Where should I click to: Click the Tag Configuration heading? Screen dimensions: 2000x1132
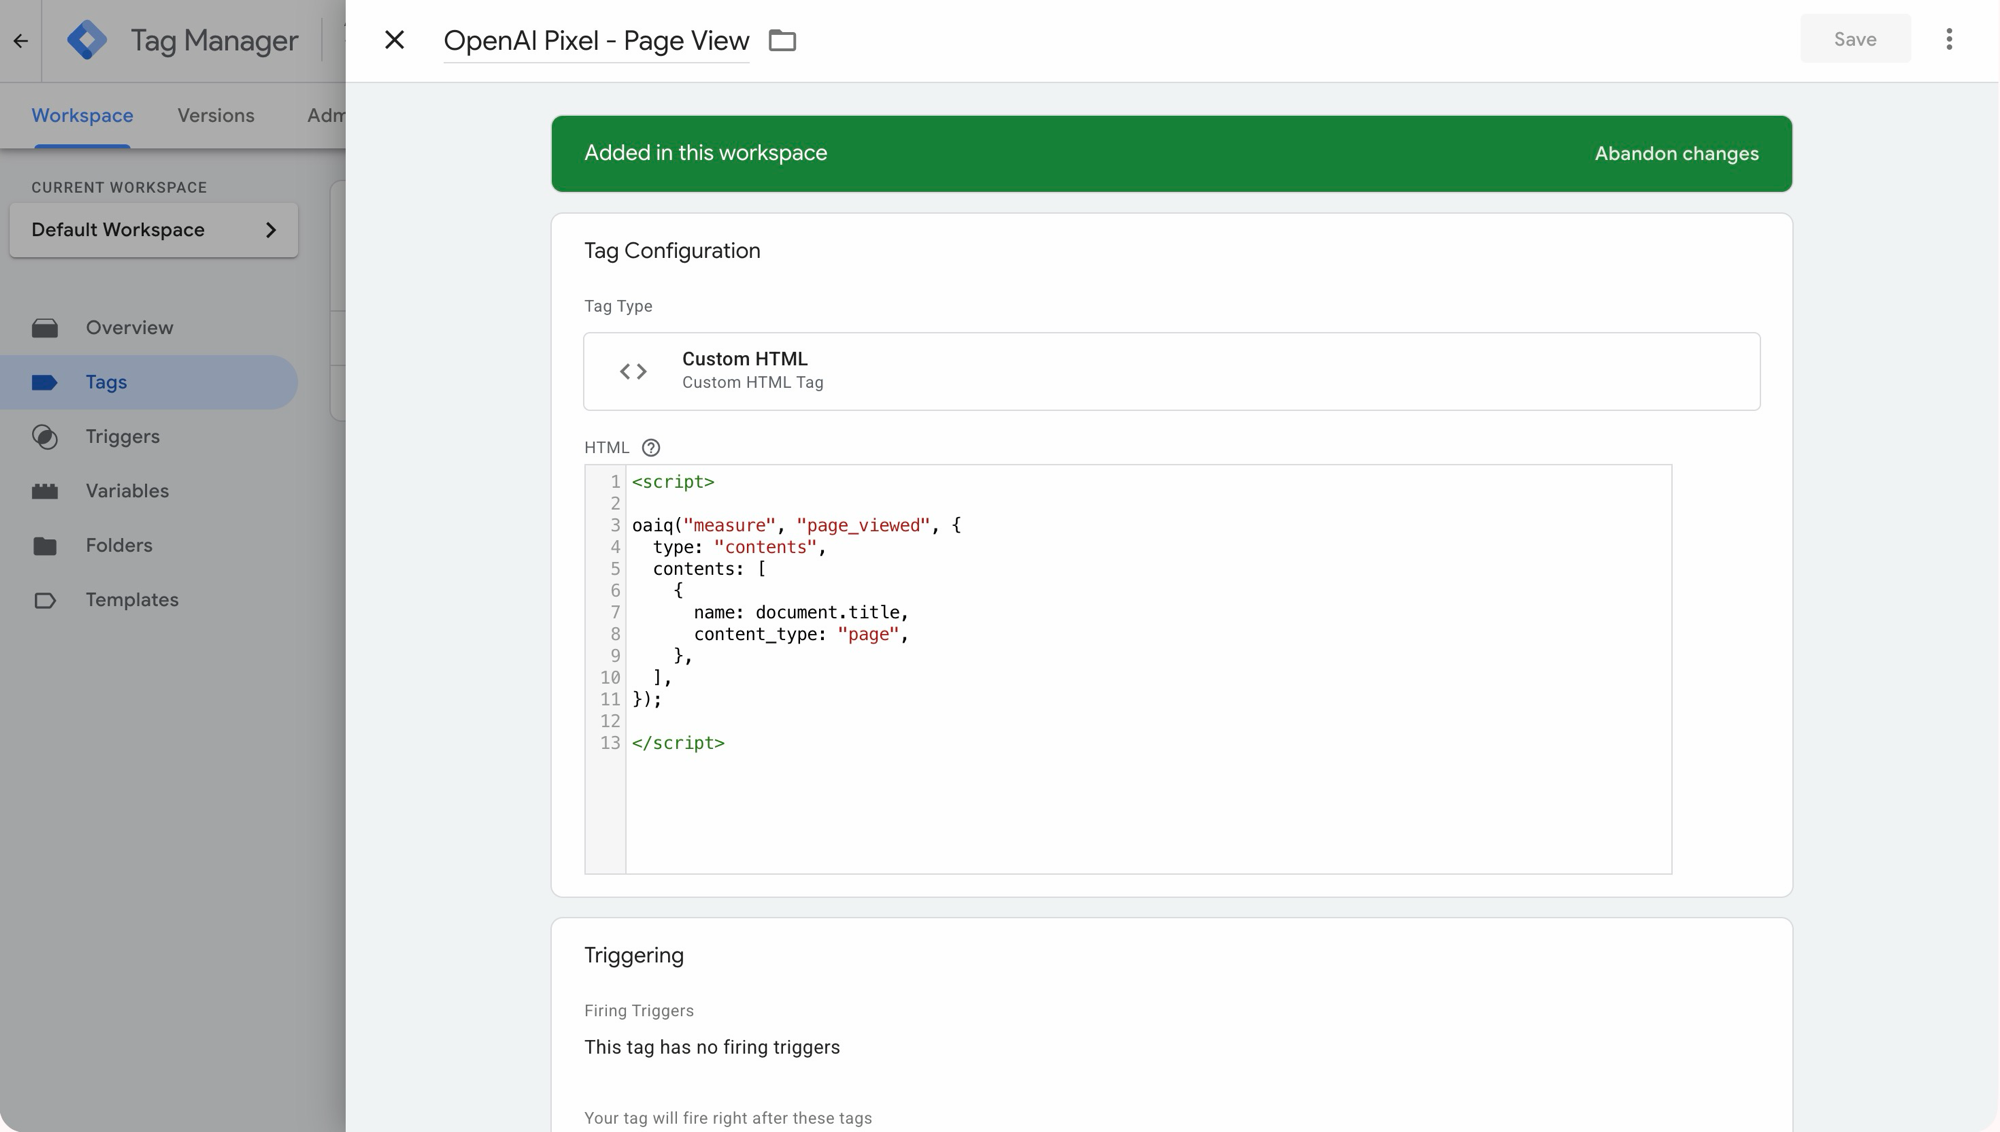pos(672,251)
